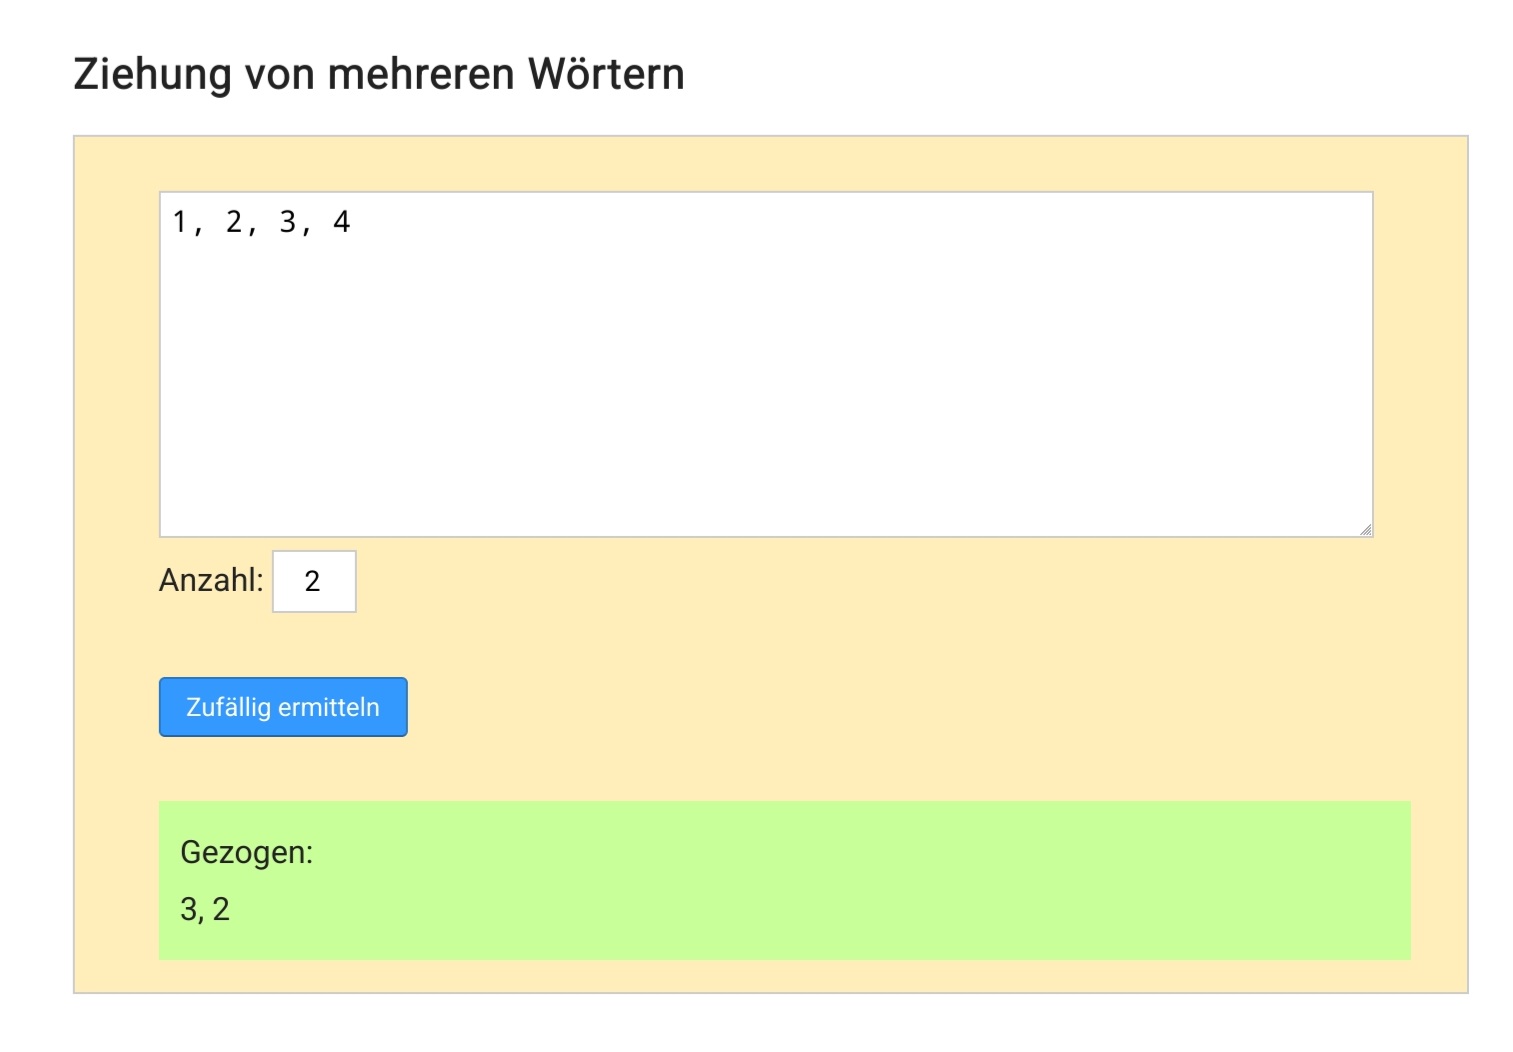Click the word "mehreren" in the heading

click(421, 75)
